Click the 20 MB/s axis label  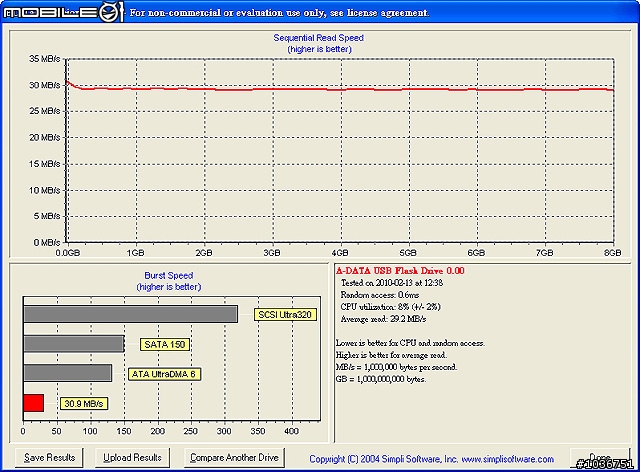tap(44, 138)
